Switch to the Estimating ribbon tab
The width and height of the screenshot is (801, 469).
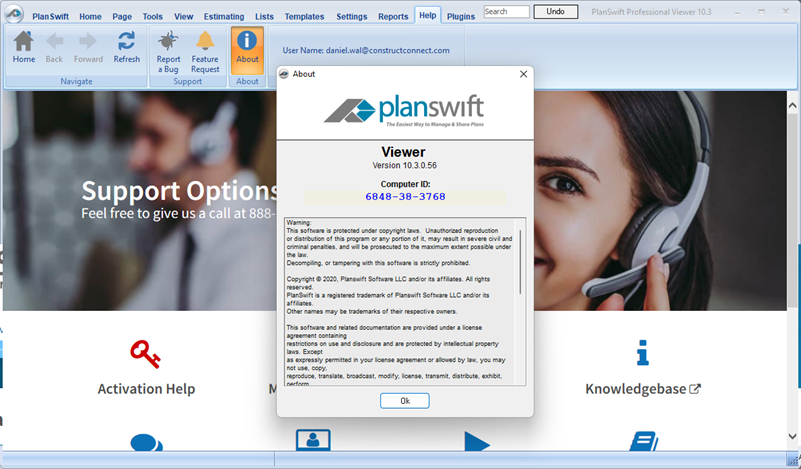(x=224, y=16)
